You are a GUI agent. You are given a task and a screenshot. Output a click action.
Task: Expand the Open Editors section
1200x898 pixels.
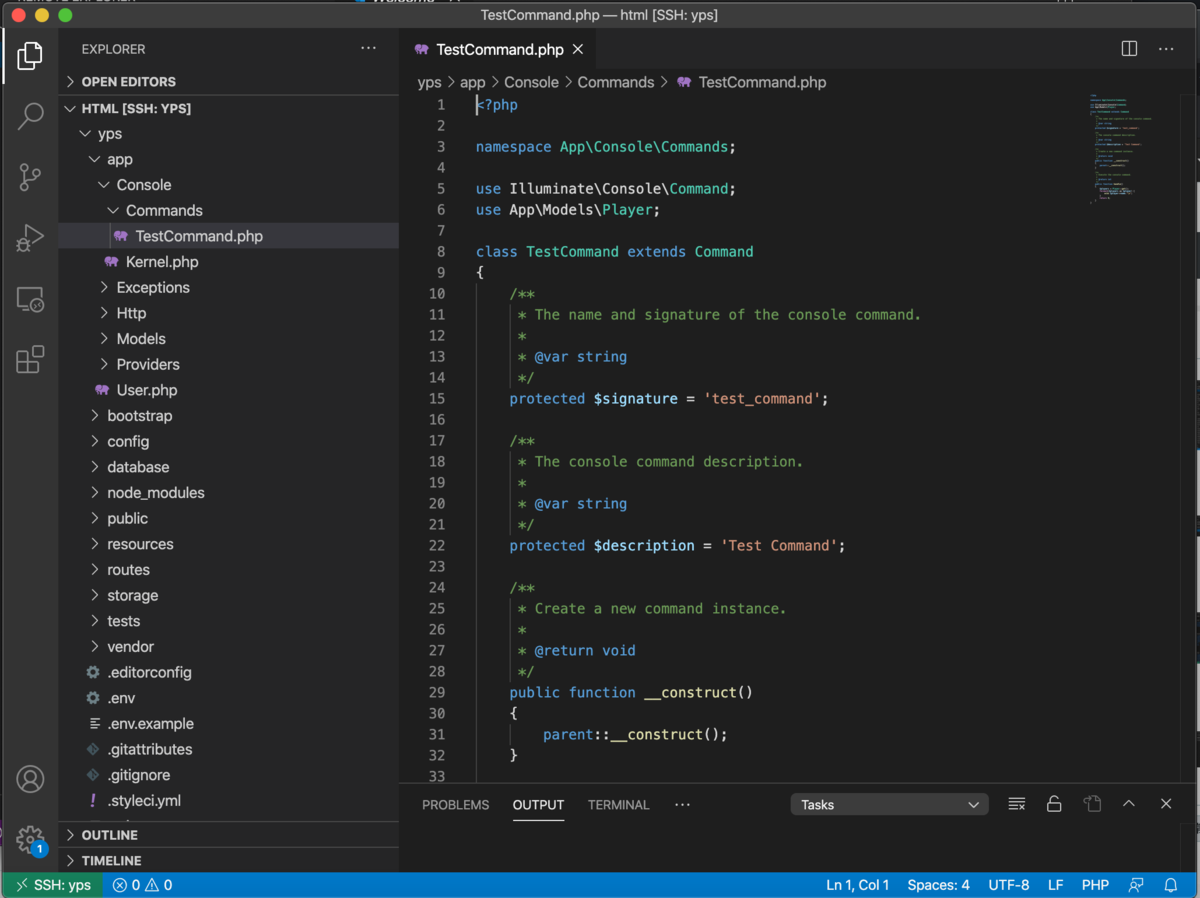(228, 82)
